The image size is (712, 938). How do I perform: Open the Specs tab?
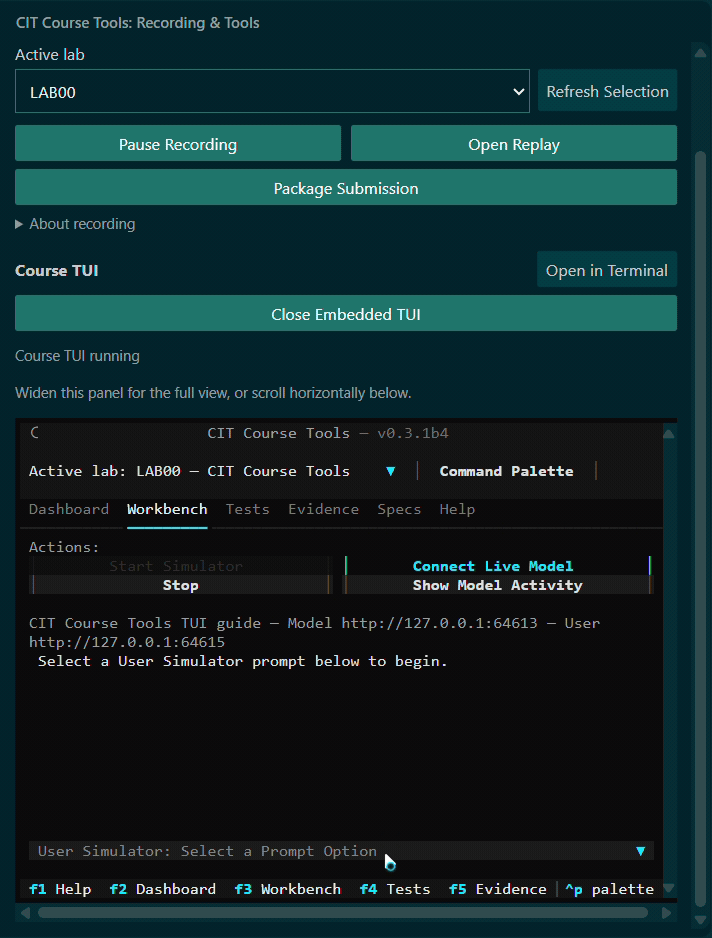[399, 509]
